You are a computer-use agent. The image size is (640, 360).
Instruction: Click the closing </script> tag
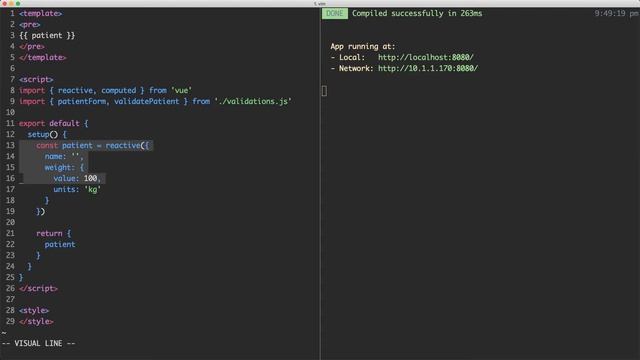click(x=38, y=289)
